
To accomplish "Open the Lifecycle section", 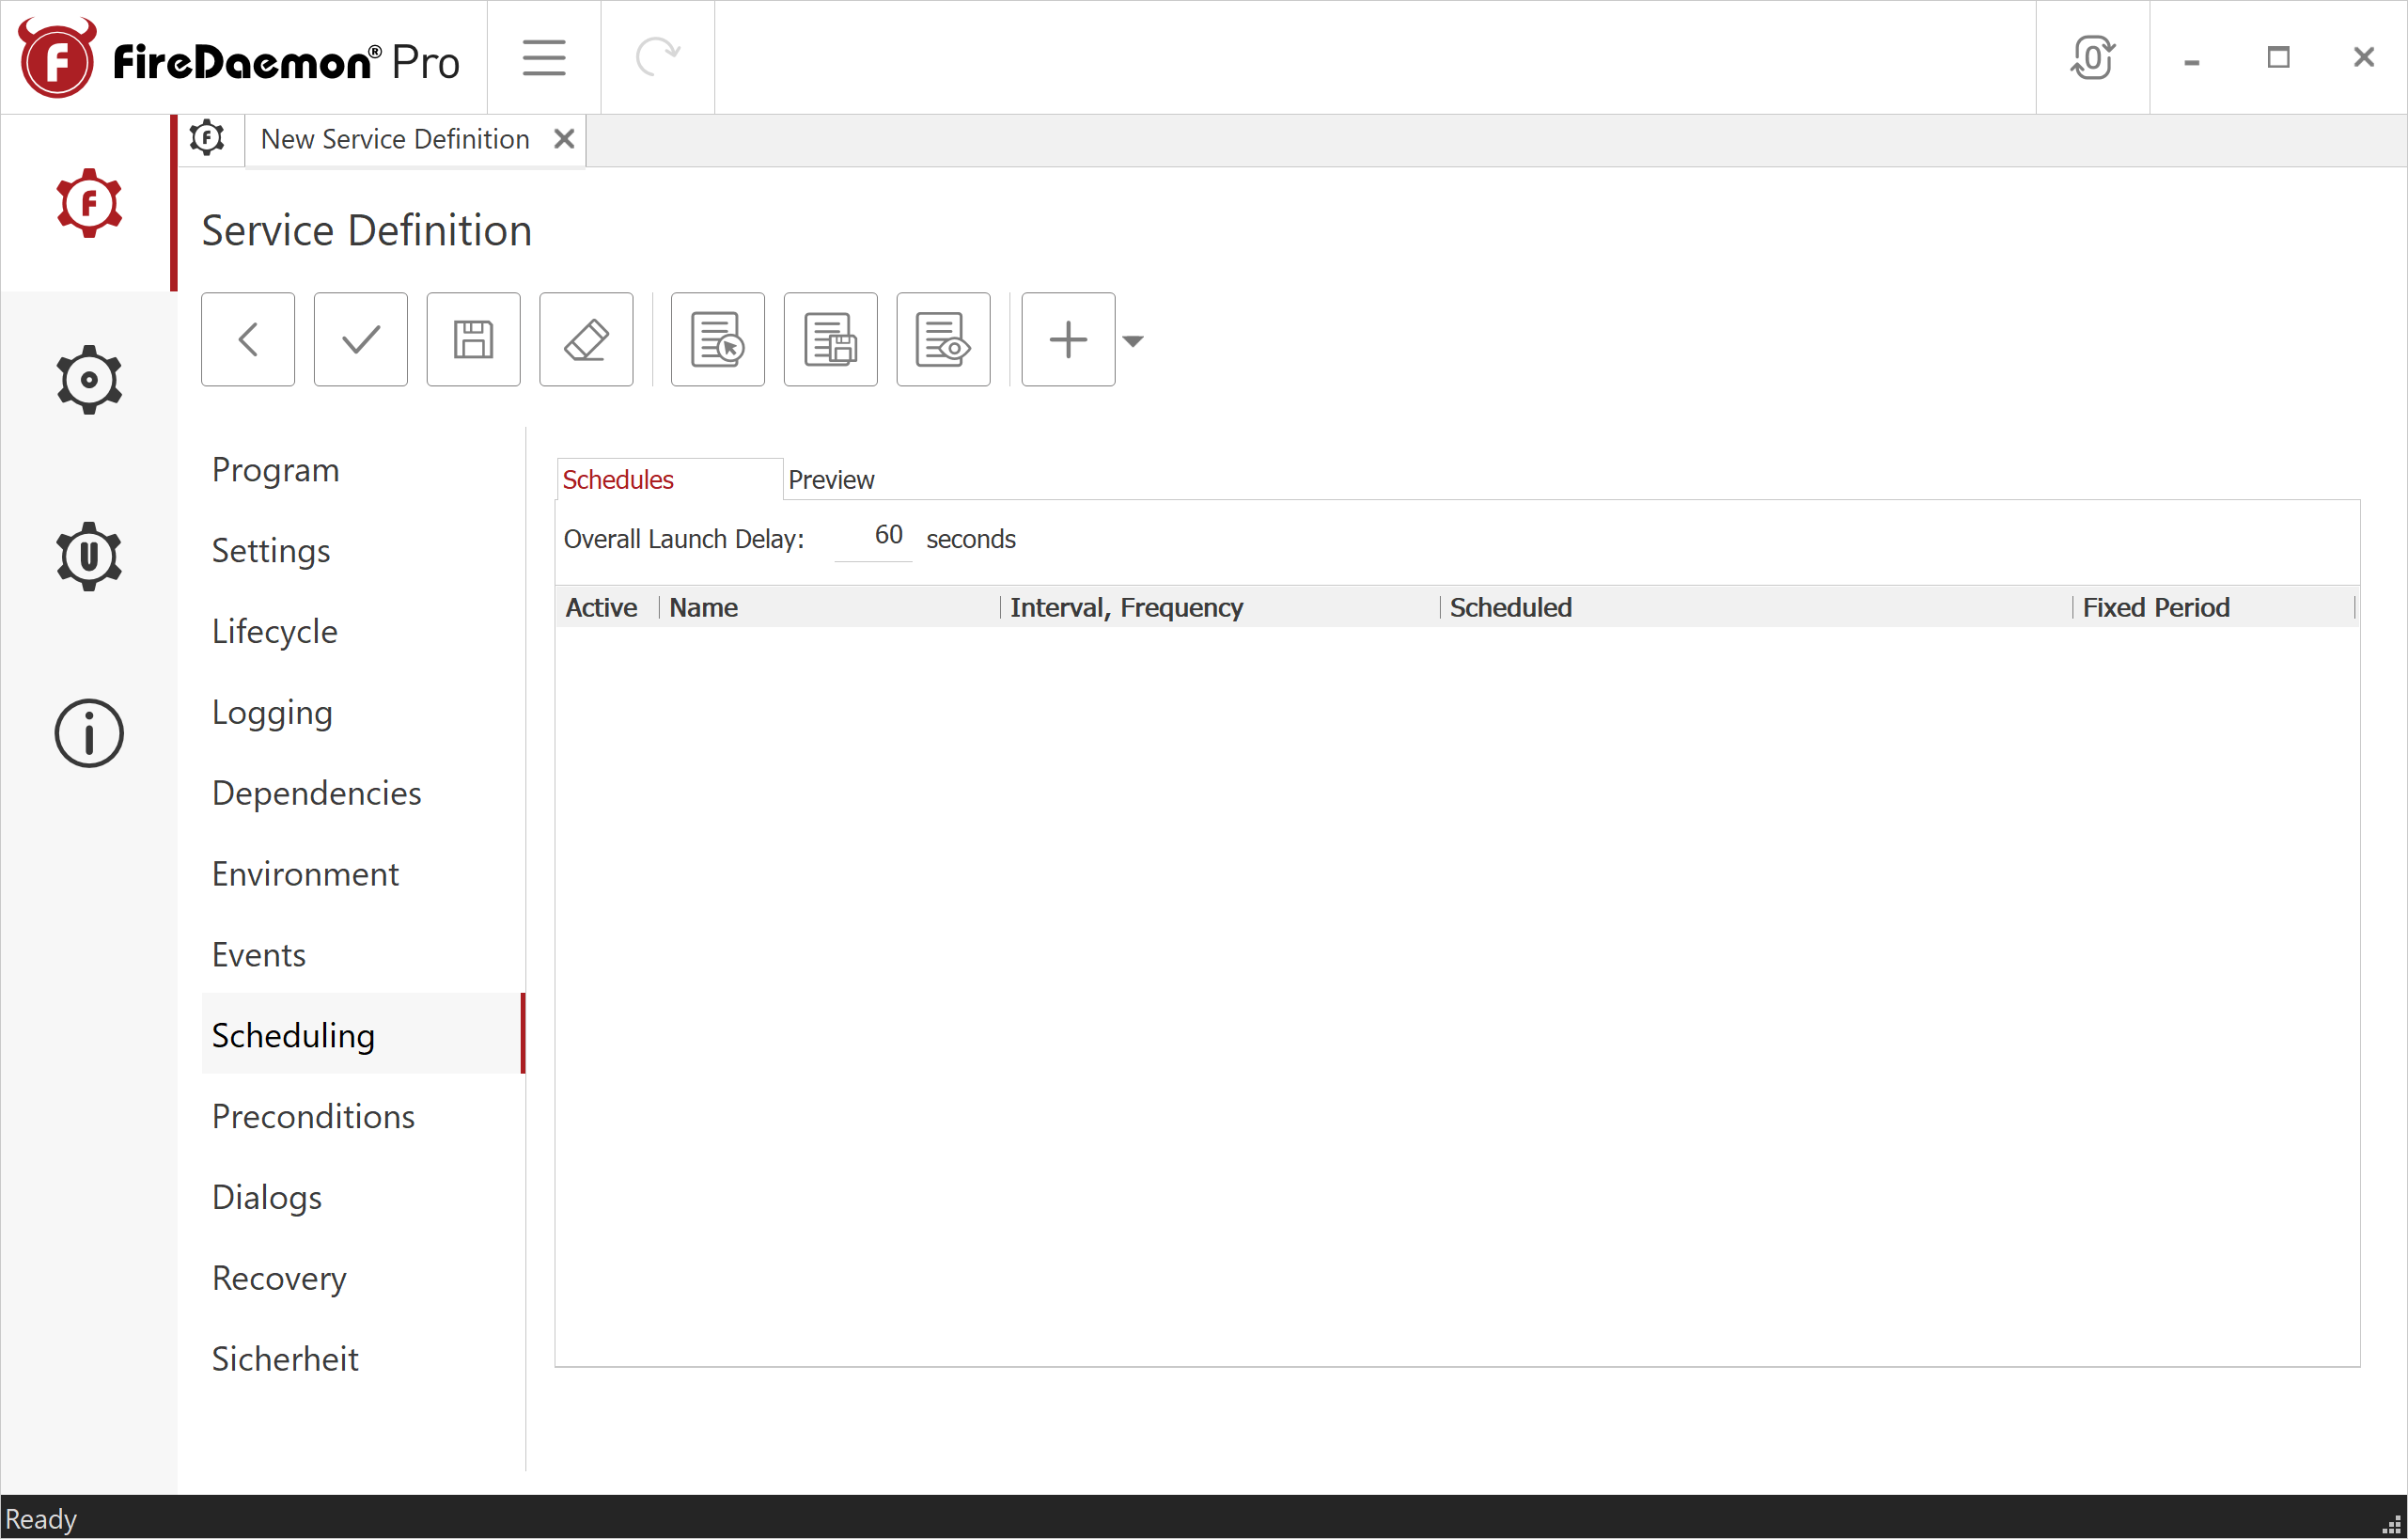I will pyautogui.click(x=274, y=631).
